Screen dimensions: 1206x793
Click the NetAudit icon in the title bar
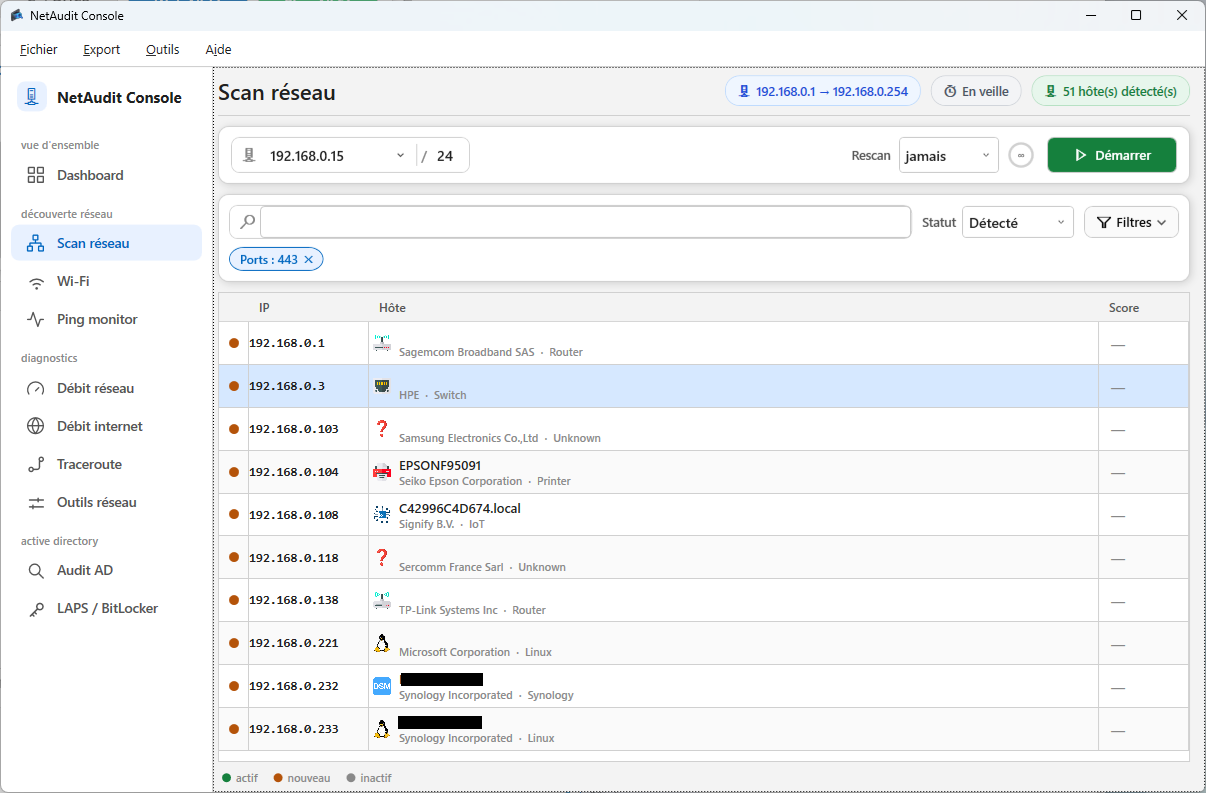[17, 15]
